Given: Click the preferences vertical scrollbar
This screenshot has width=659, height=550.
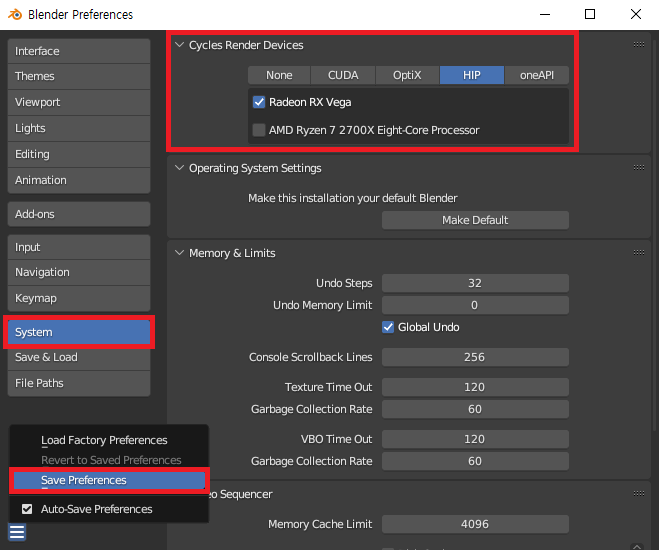Looking at the screenshot, I should pyautogui.click(x=654, y=235).
